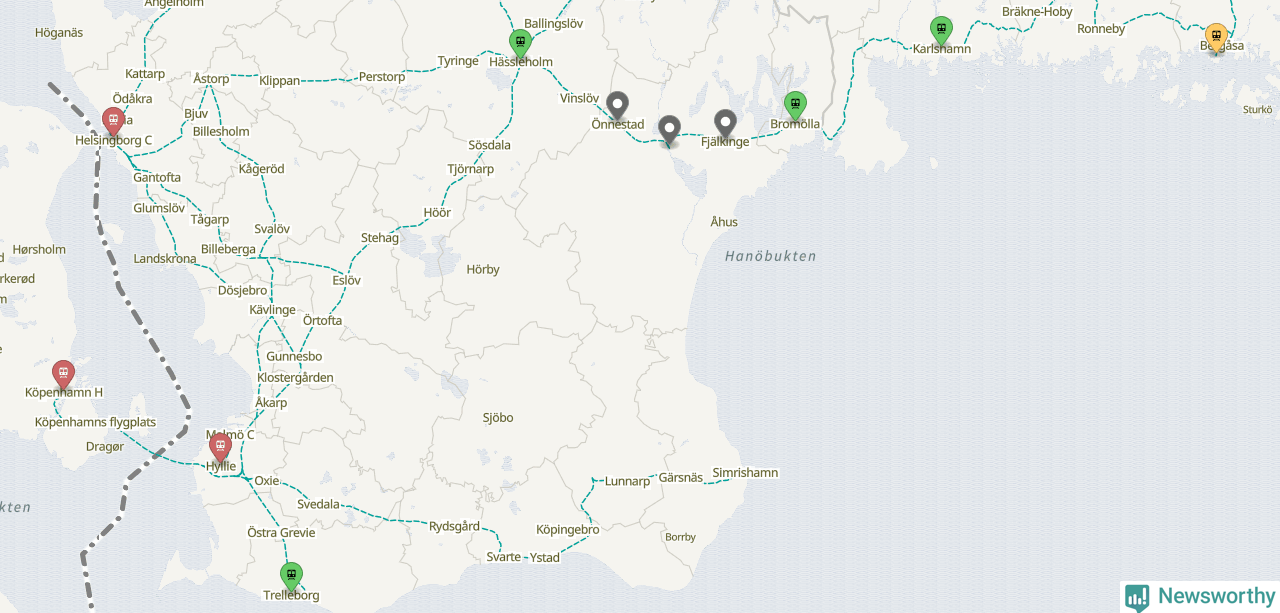Select the green station marker at Karlshamn
Screen dimensions: 1280x613
tap(941, 30)
